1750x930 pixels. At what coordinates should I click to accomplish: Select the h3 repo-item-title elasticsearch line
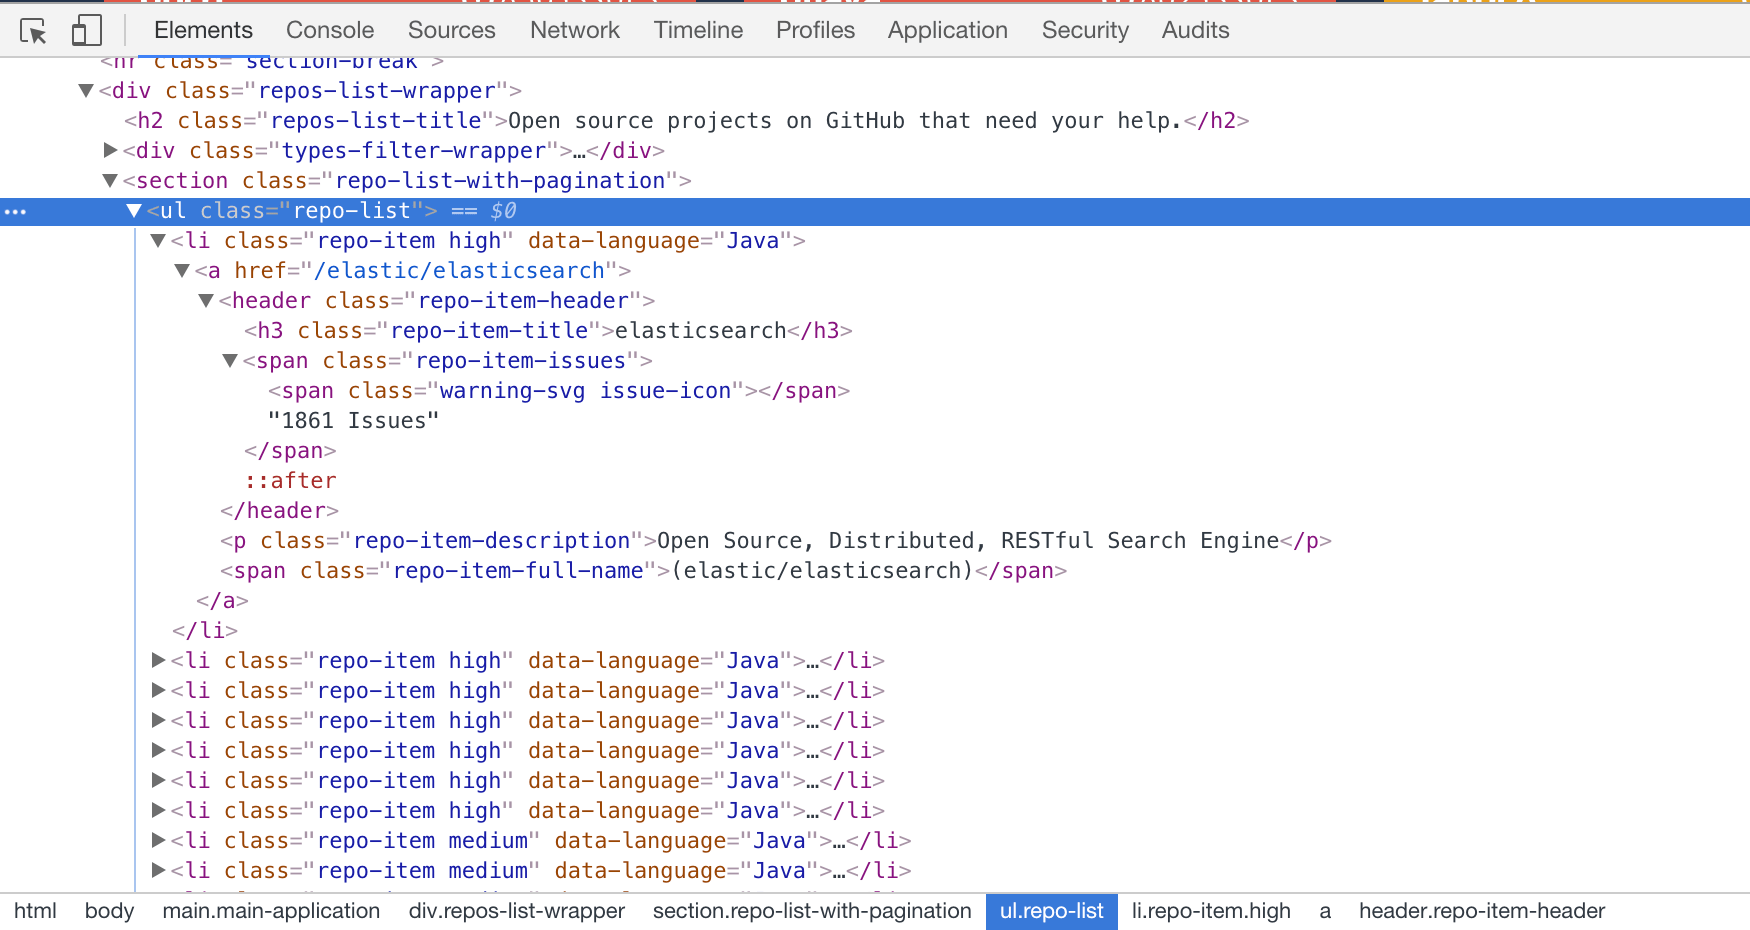(548, 331)
